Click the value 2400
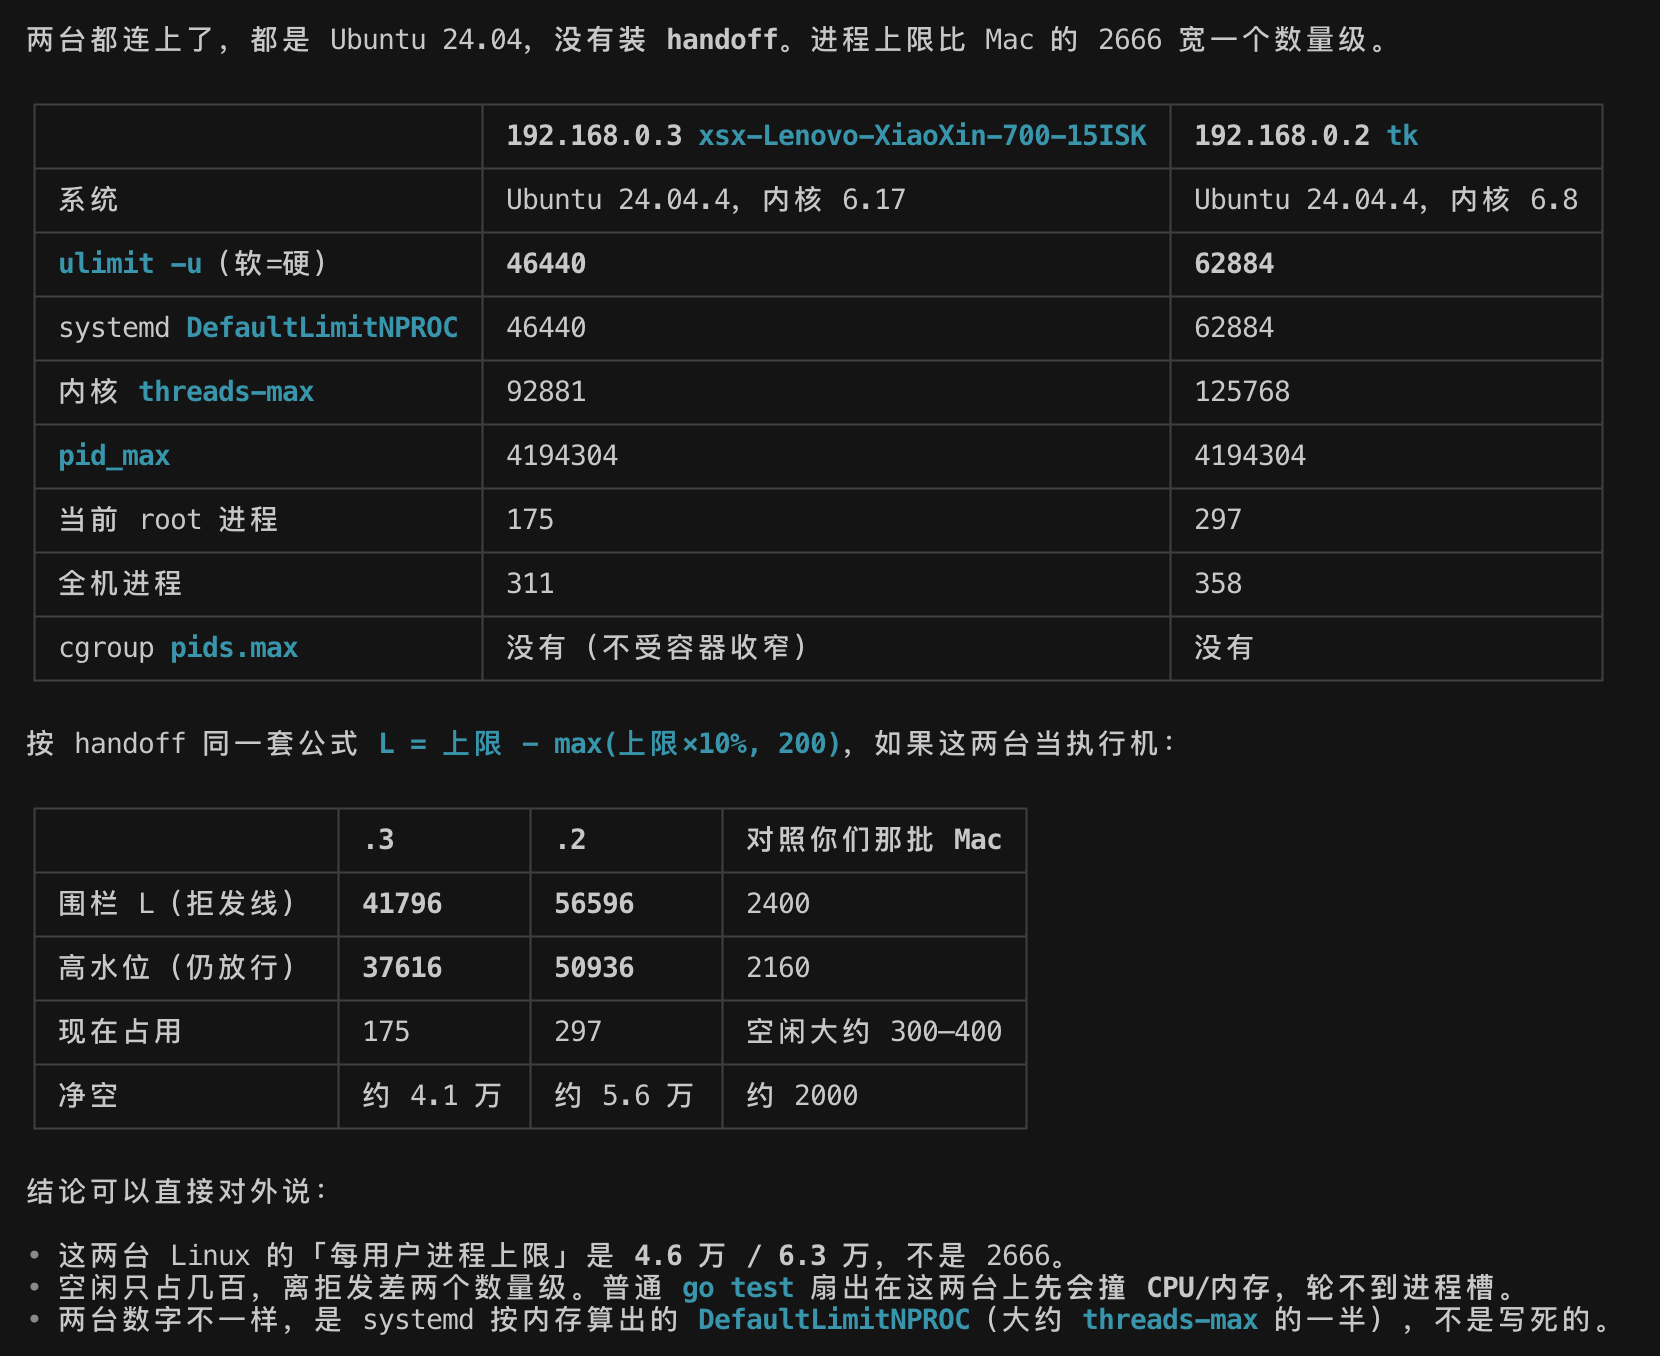 pos(778,904)
